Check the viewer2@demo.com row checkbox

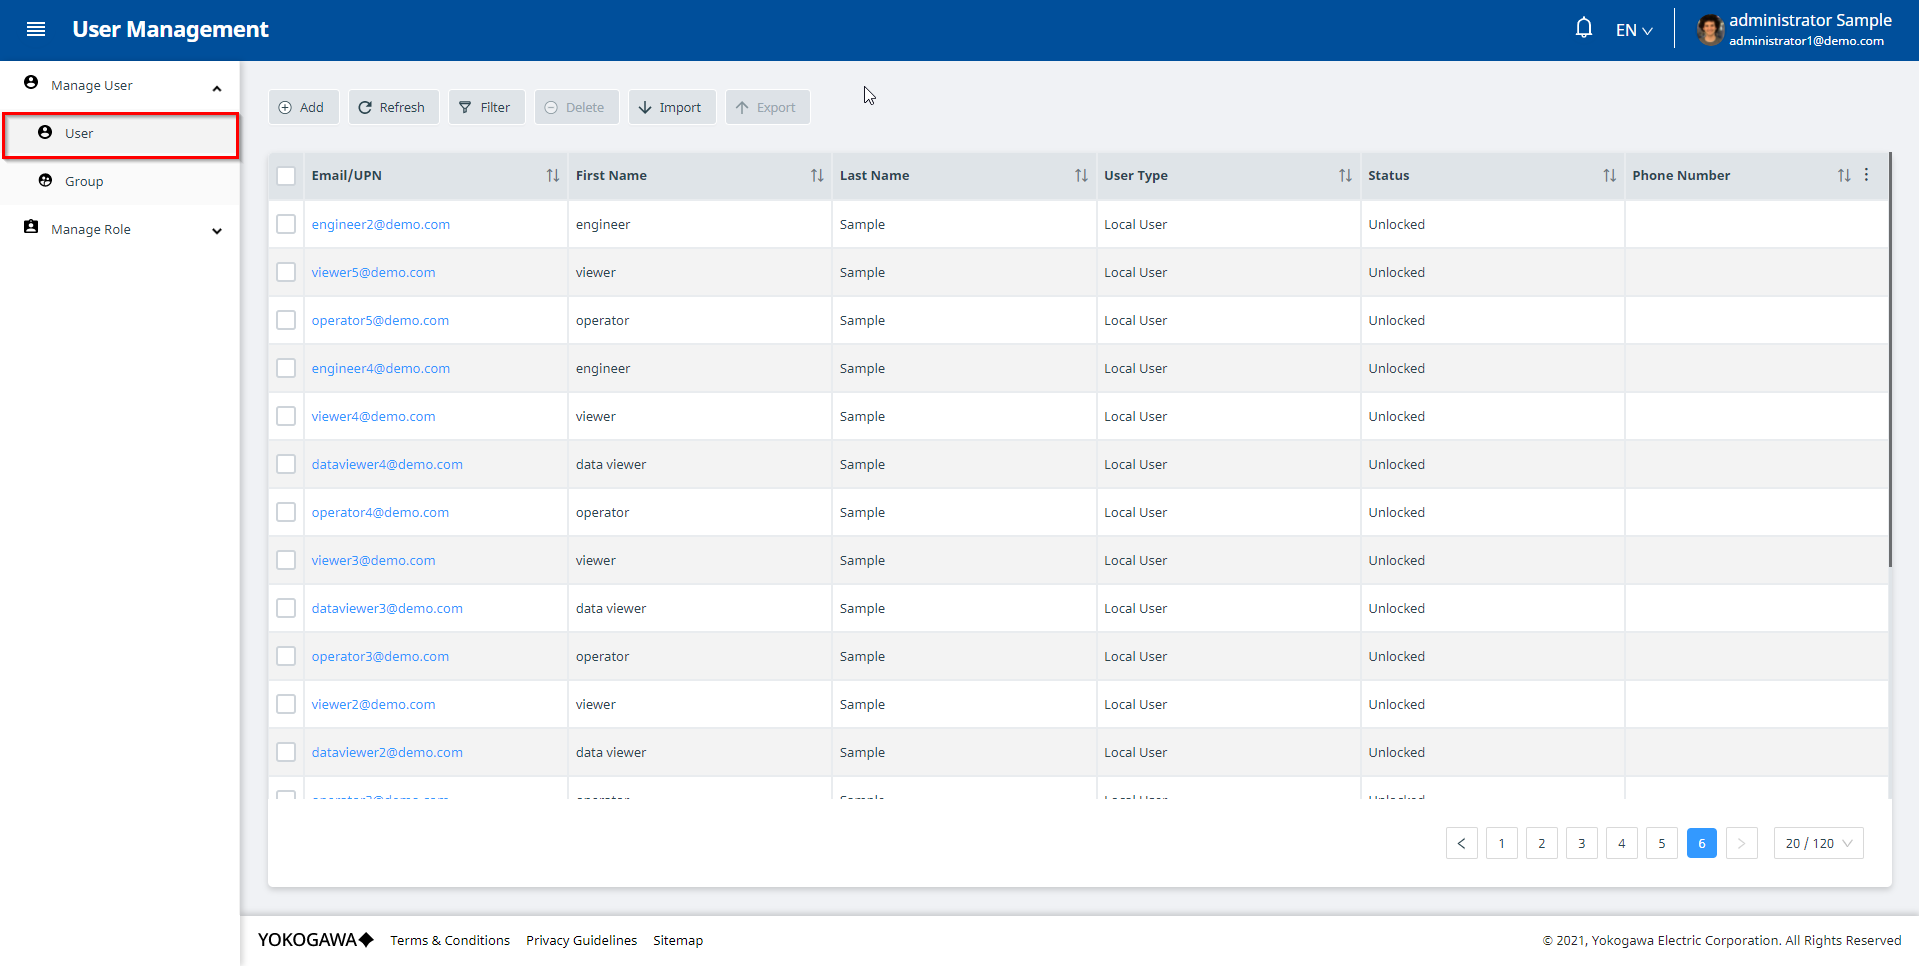click(x=286, y=704)
